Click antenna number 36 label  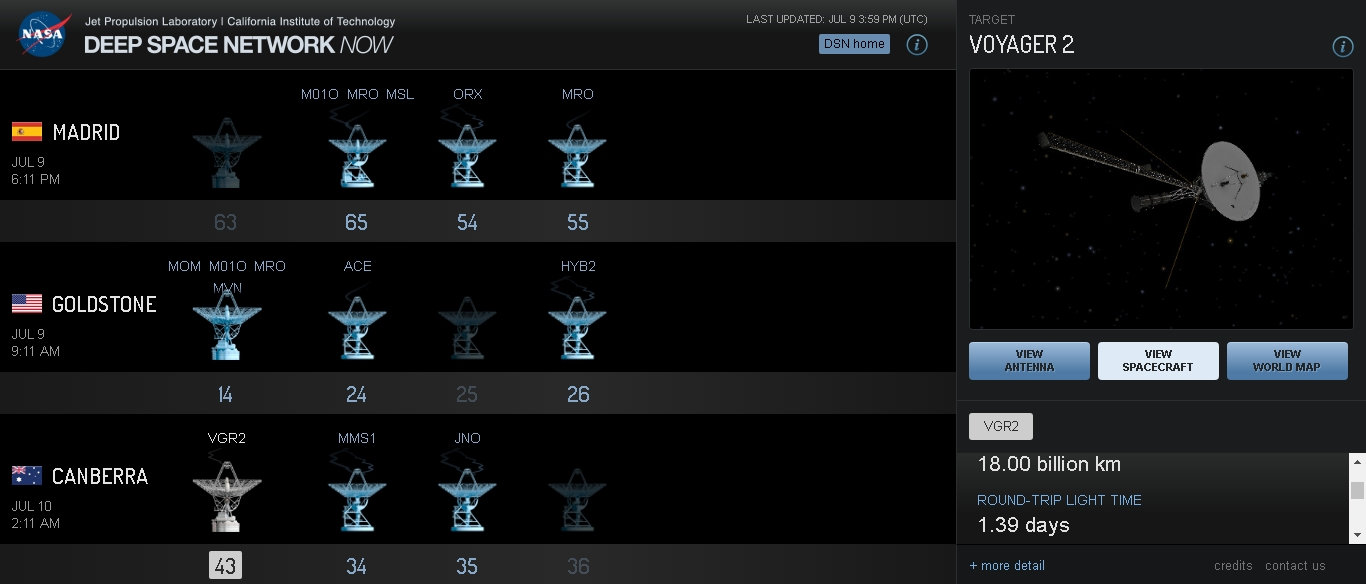(578, 566)
